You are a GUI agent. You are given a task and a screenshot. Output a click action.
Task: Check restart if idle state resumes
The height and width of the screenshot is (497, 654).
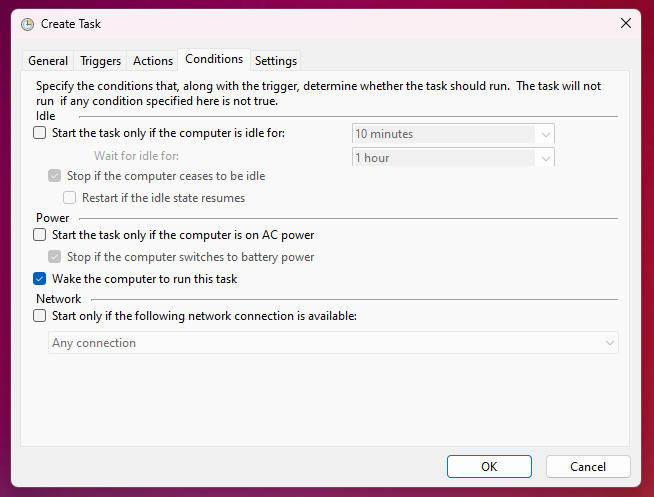pyautogui.click(x=70, y=198)
